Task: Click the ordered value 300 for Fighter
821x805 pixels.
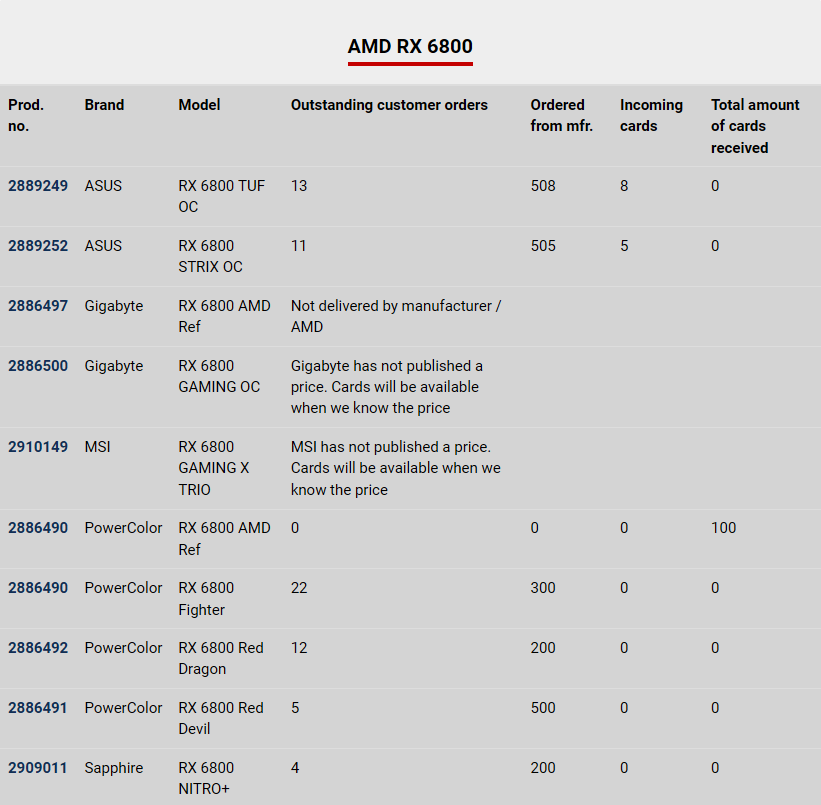Action: pos(542,588)
